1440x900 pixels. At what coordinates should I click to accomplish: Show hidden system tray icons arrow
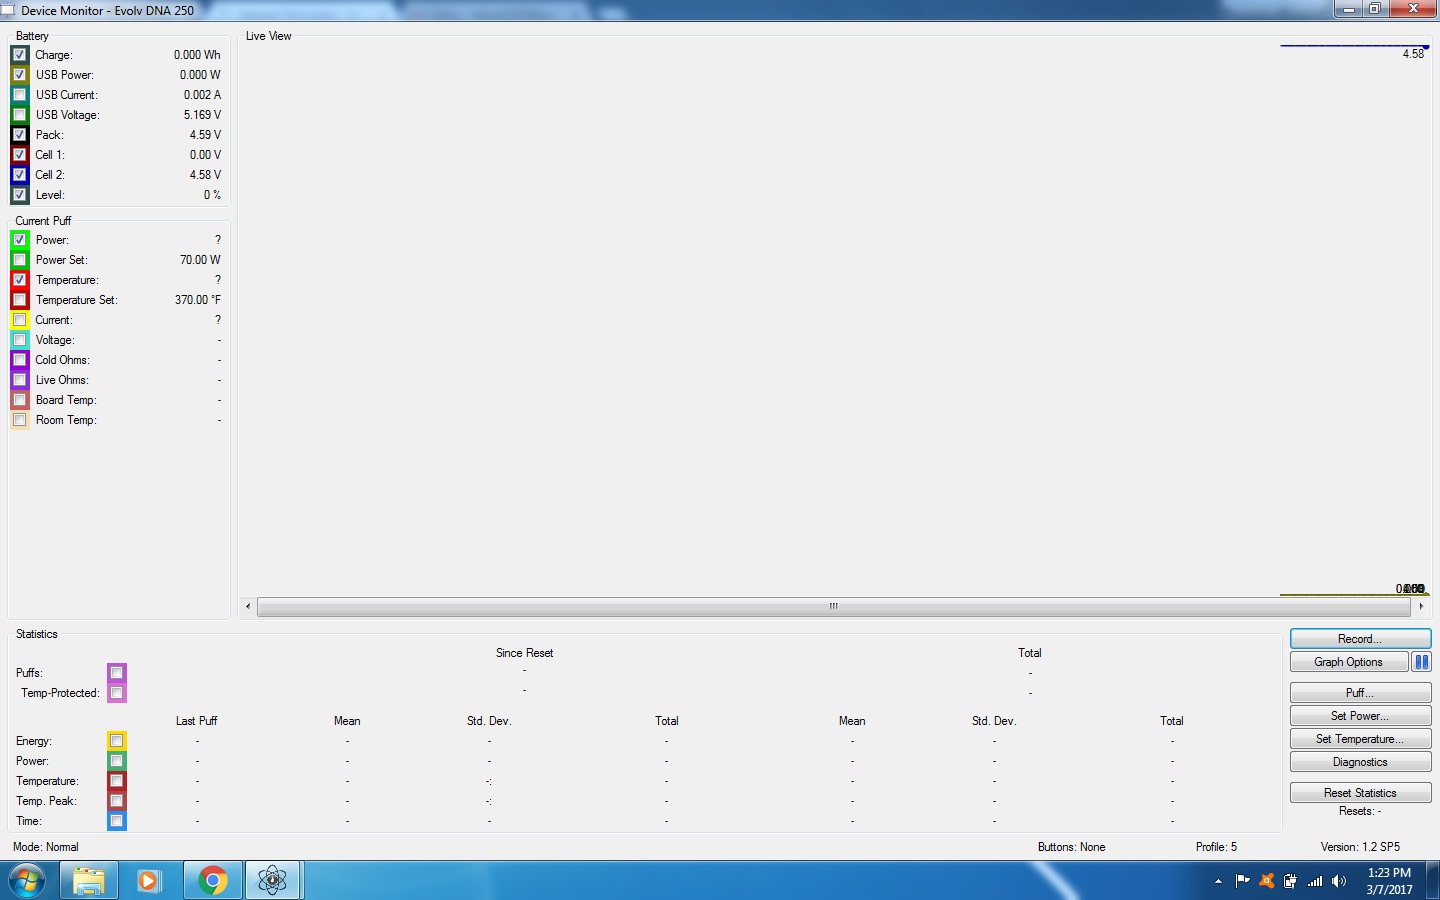click(x=1218, y=881)
